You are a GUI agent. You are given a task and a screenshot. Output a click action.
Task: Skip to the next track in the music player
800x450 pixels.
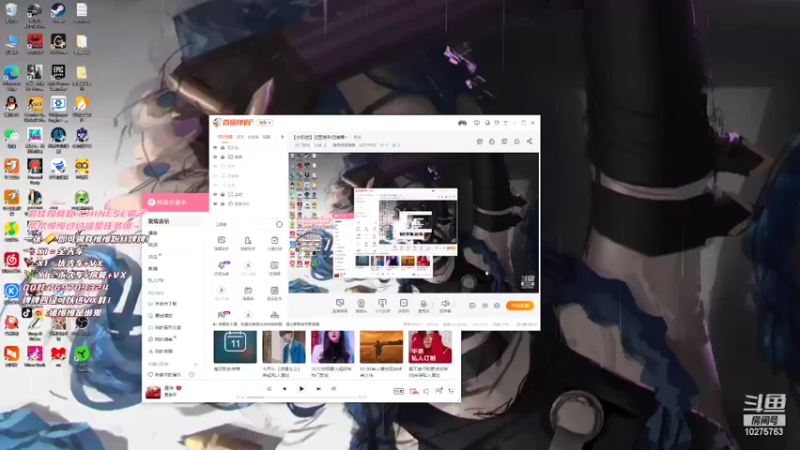[x=318, y=389]
